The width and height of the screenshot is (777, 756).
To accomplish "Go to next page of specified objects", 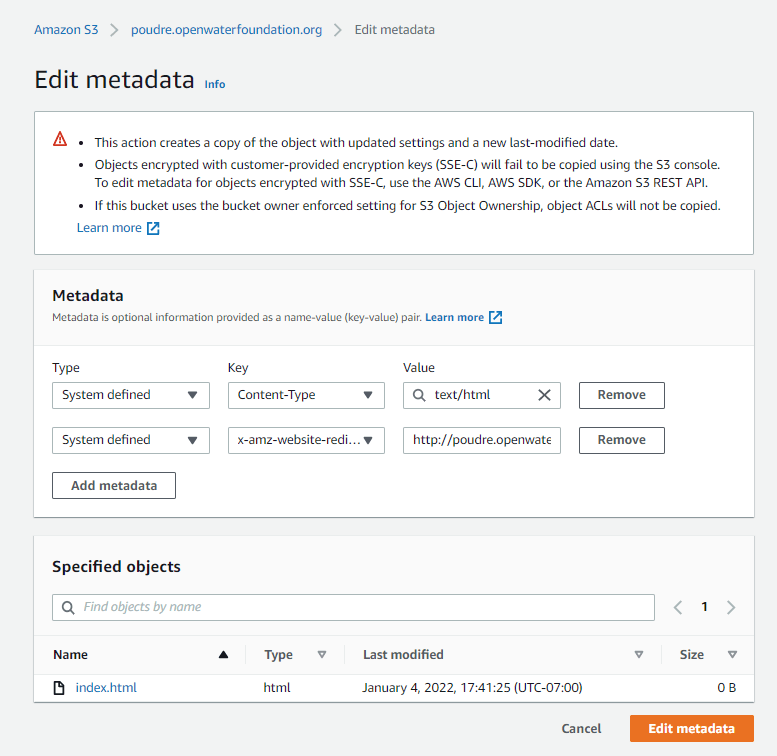I will [730, 607].
